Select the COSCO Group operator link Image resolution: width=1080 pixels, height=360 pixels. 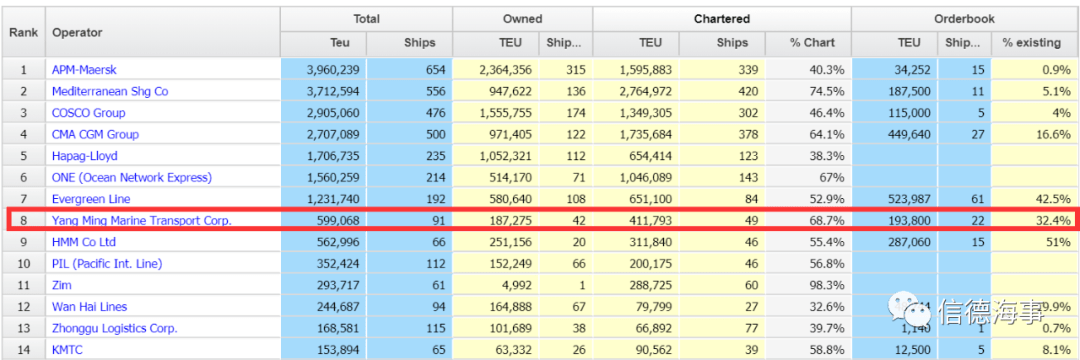tap(88, 113)
